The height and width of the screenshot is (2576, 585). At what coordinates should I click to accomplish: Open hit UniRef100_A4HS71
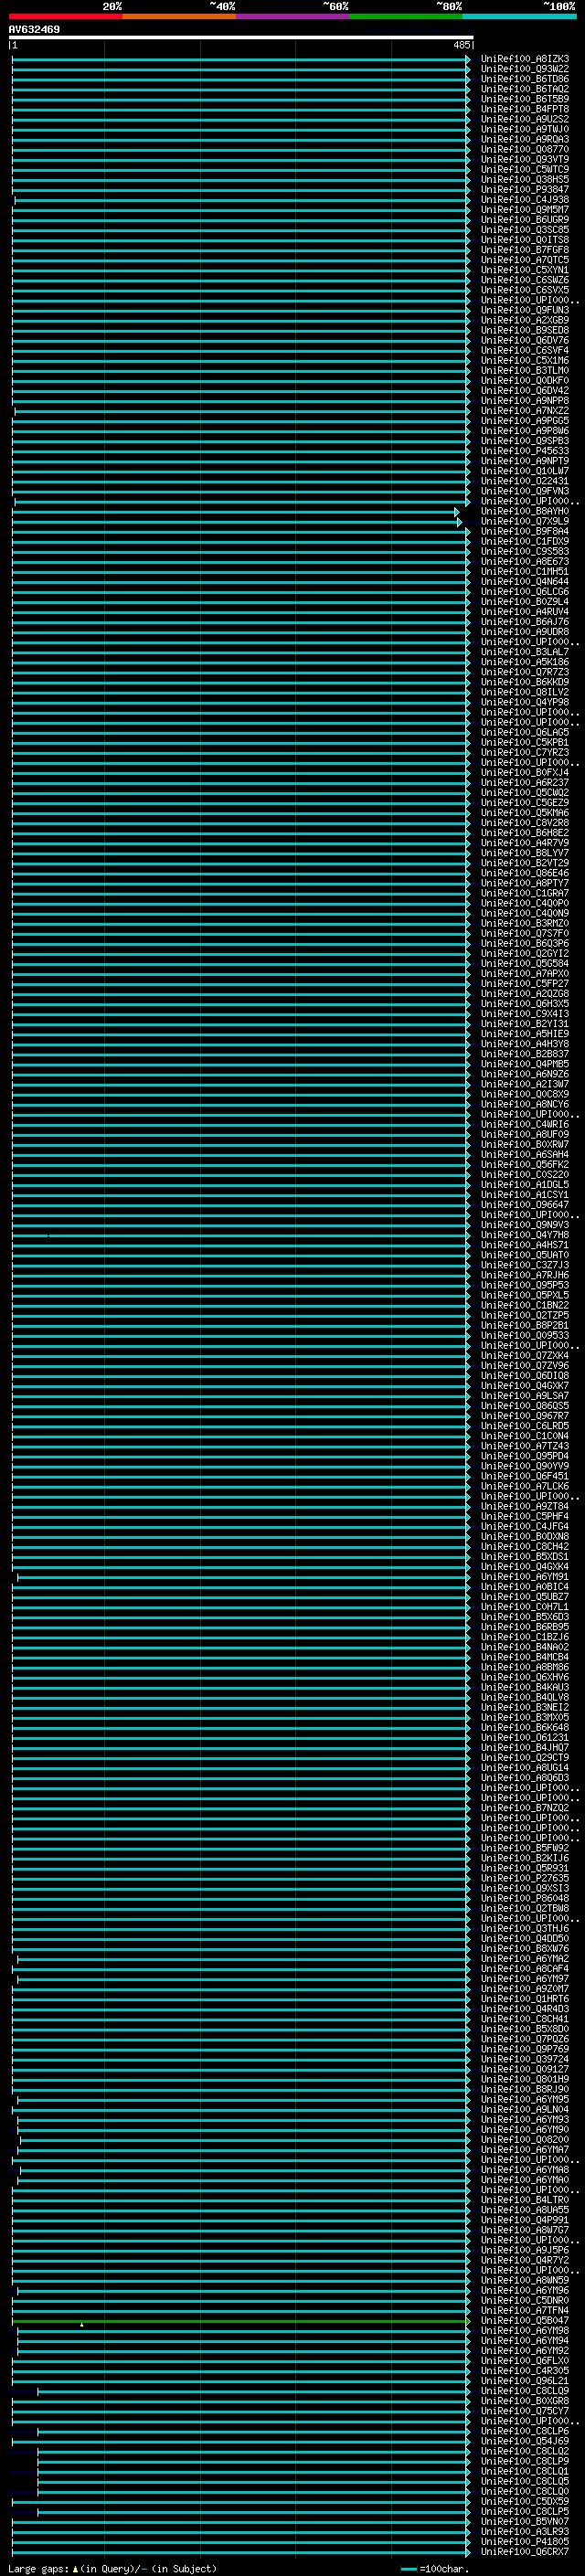(525, 1245)
